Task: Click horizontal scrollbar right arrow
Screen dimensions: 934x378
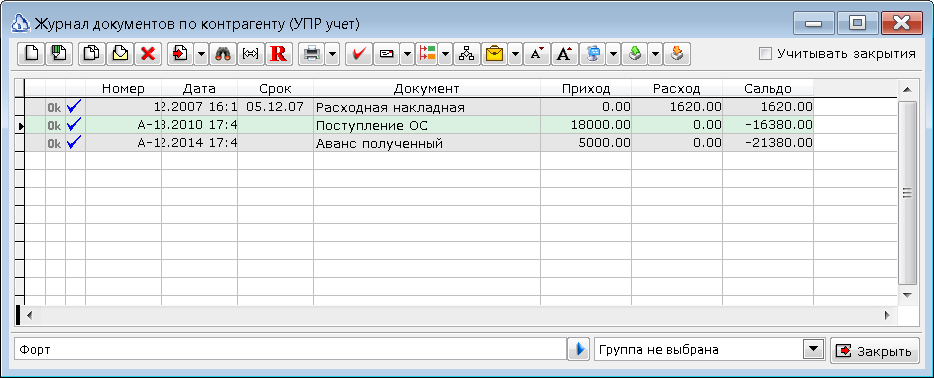Action: pyautogui.click(x=887, y=314)
